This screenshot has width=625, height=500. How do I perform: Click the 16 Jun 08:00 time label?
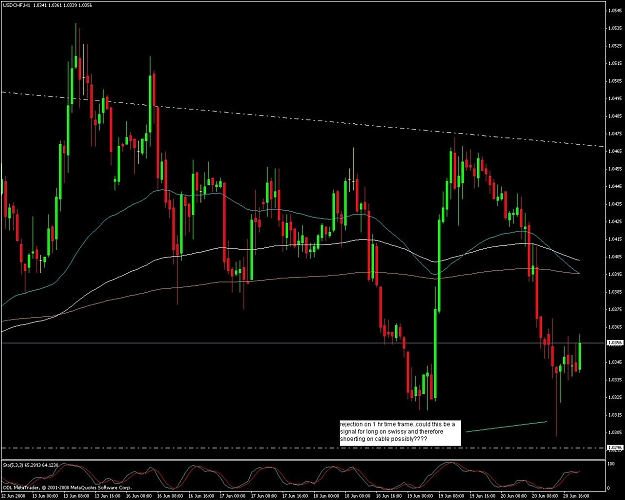[x=170, y=496]
